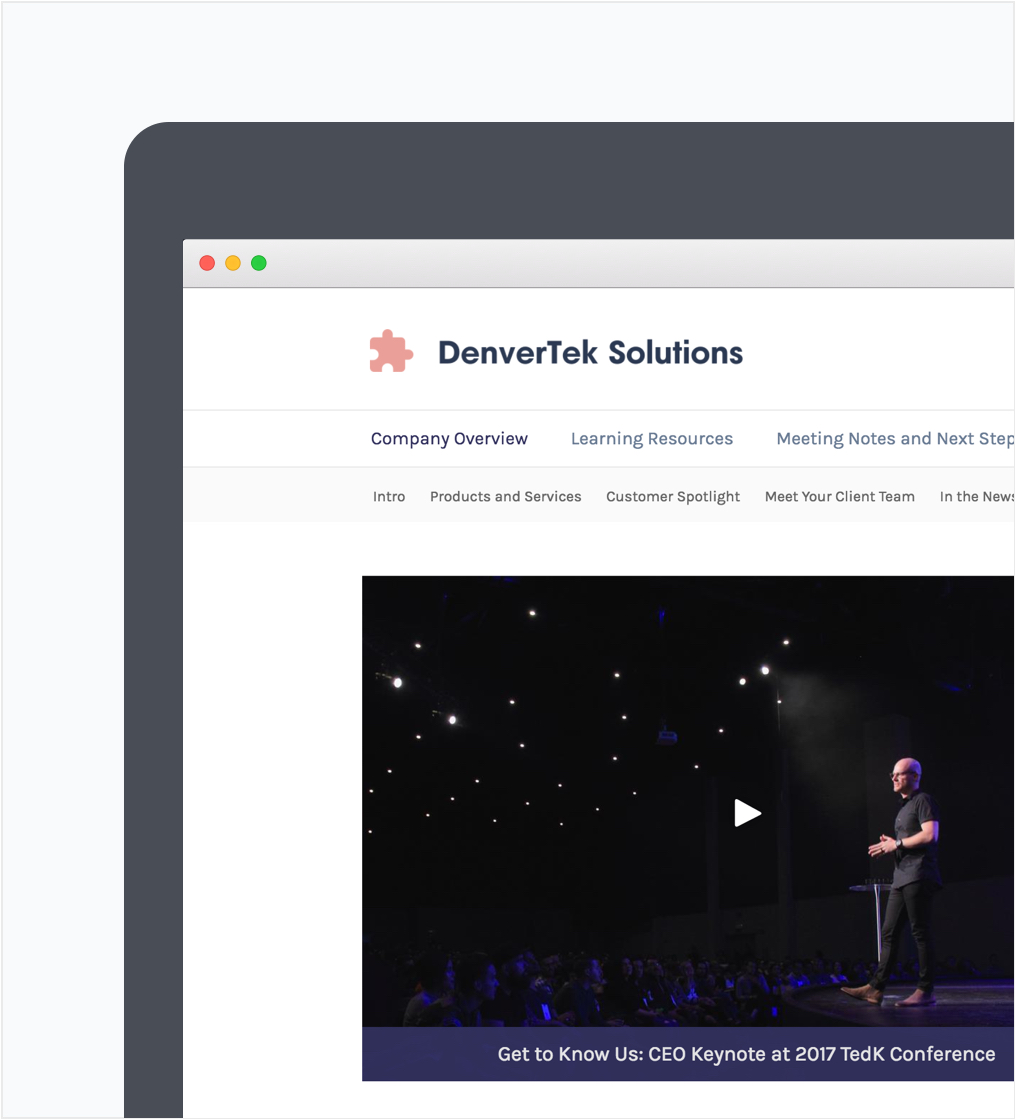
Task: Click the video caption about CEO Keynote
Action: (x=746, y=1054)
